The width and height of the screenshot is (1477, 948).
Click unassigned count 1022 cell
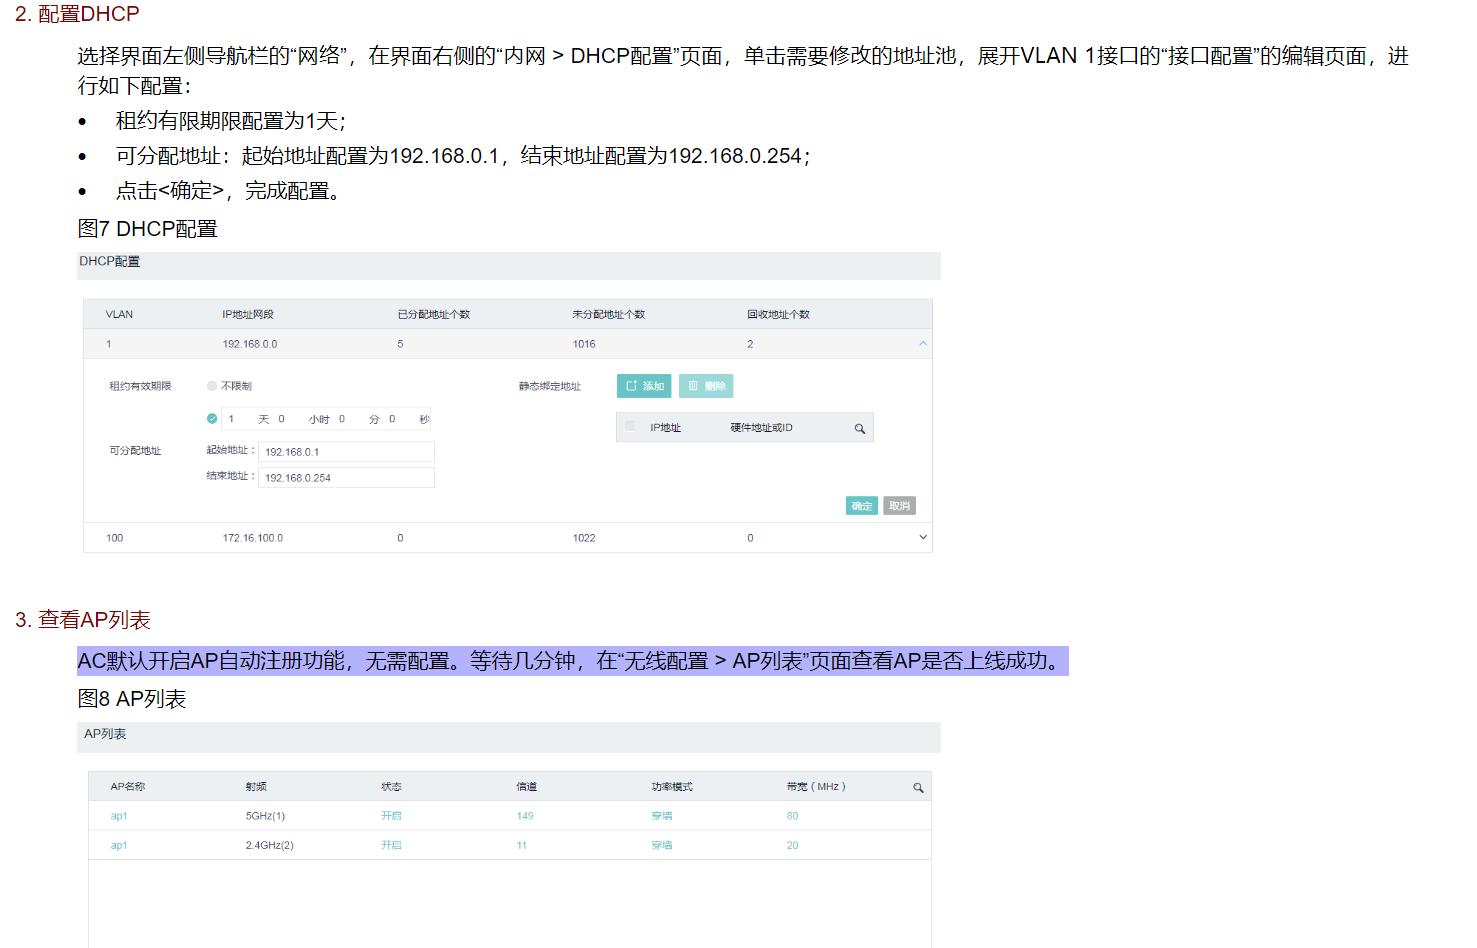coord(584,538)
